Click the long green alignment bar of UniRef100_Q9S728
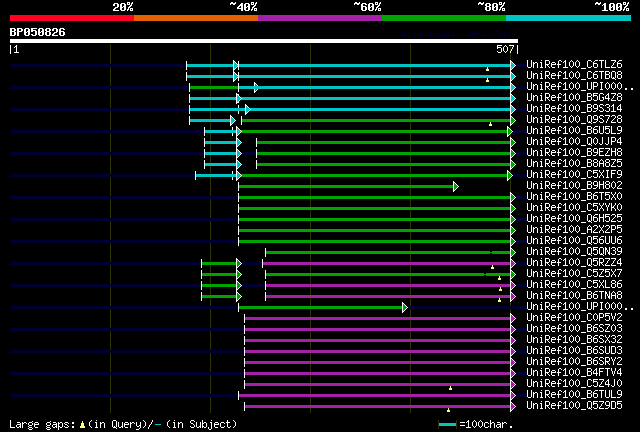Viewport: 640px width, 432px height. [x=376, y=120]
